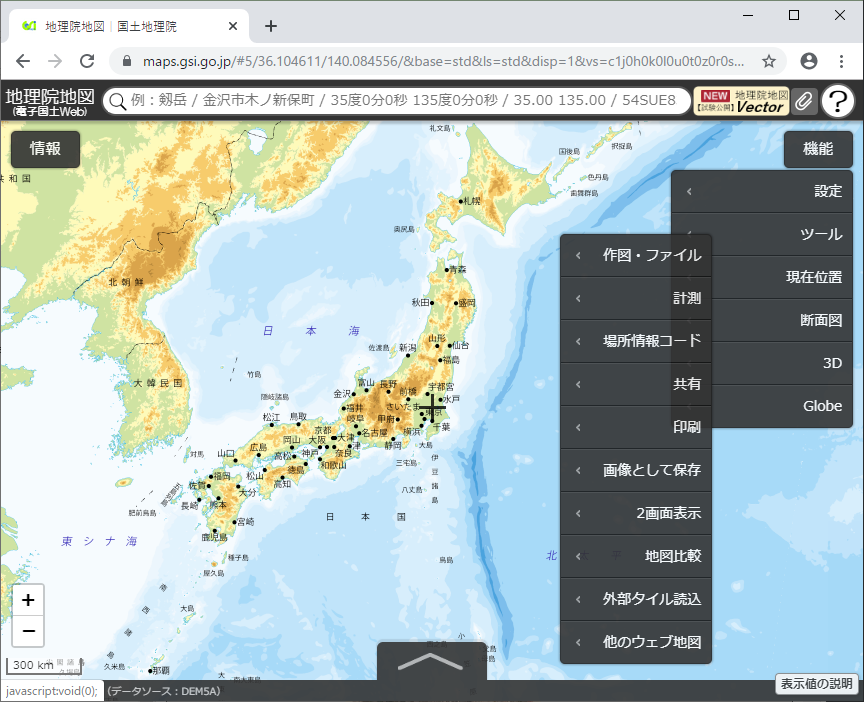
Task: Click the 大韓民国 label on map
Action: (x=158, y=383)
